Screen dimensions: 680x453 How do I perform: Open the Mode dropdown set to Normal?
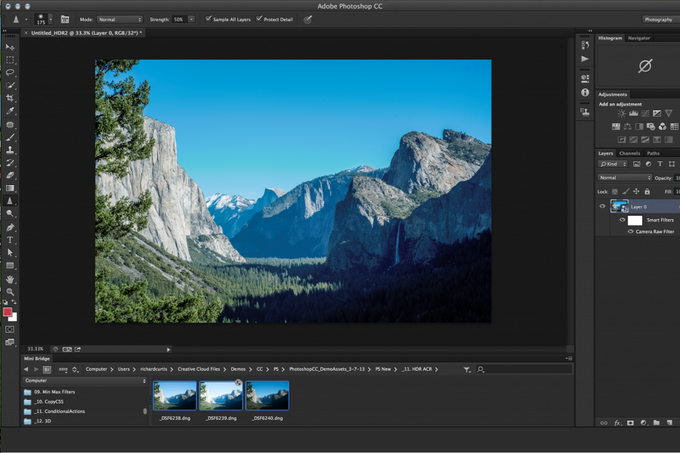pos(120,20)
